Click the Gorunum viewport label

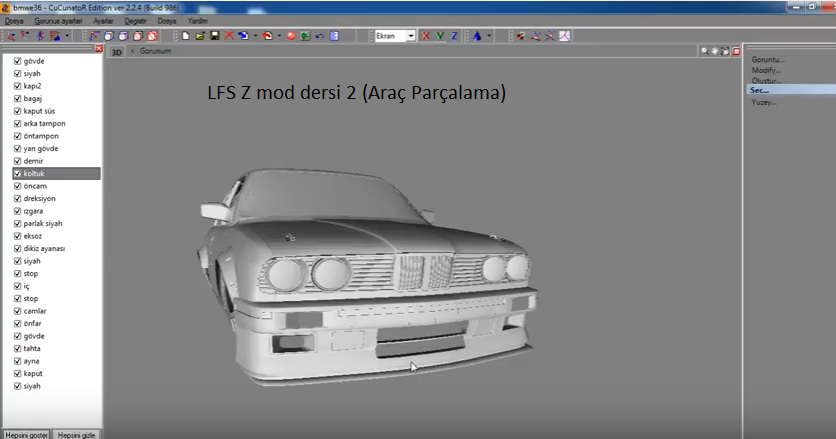tap(155, 51)
